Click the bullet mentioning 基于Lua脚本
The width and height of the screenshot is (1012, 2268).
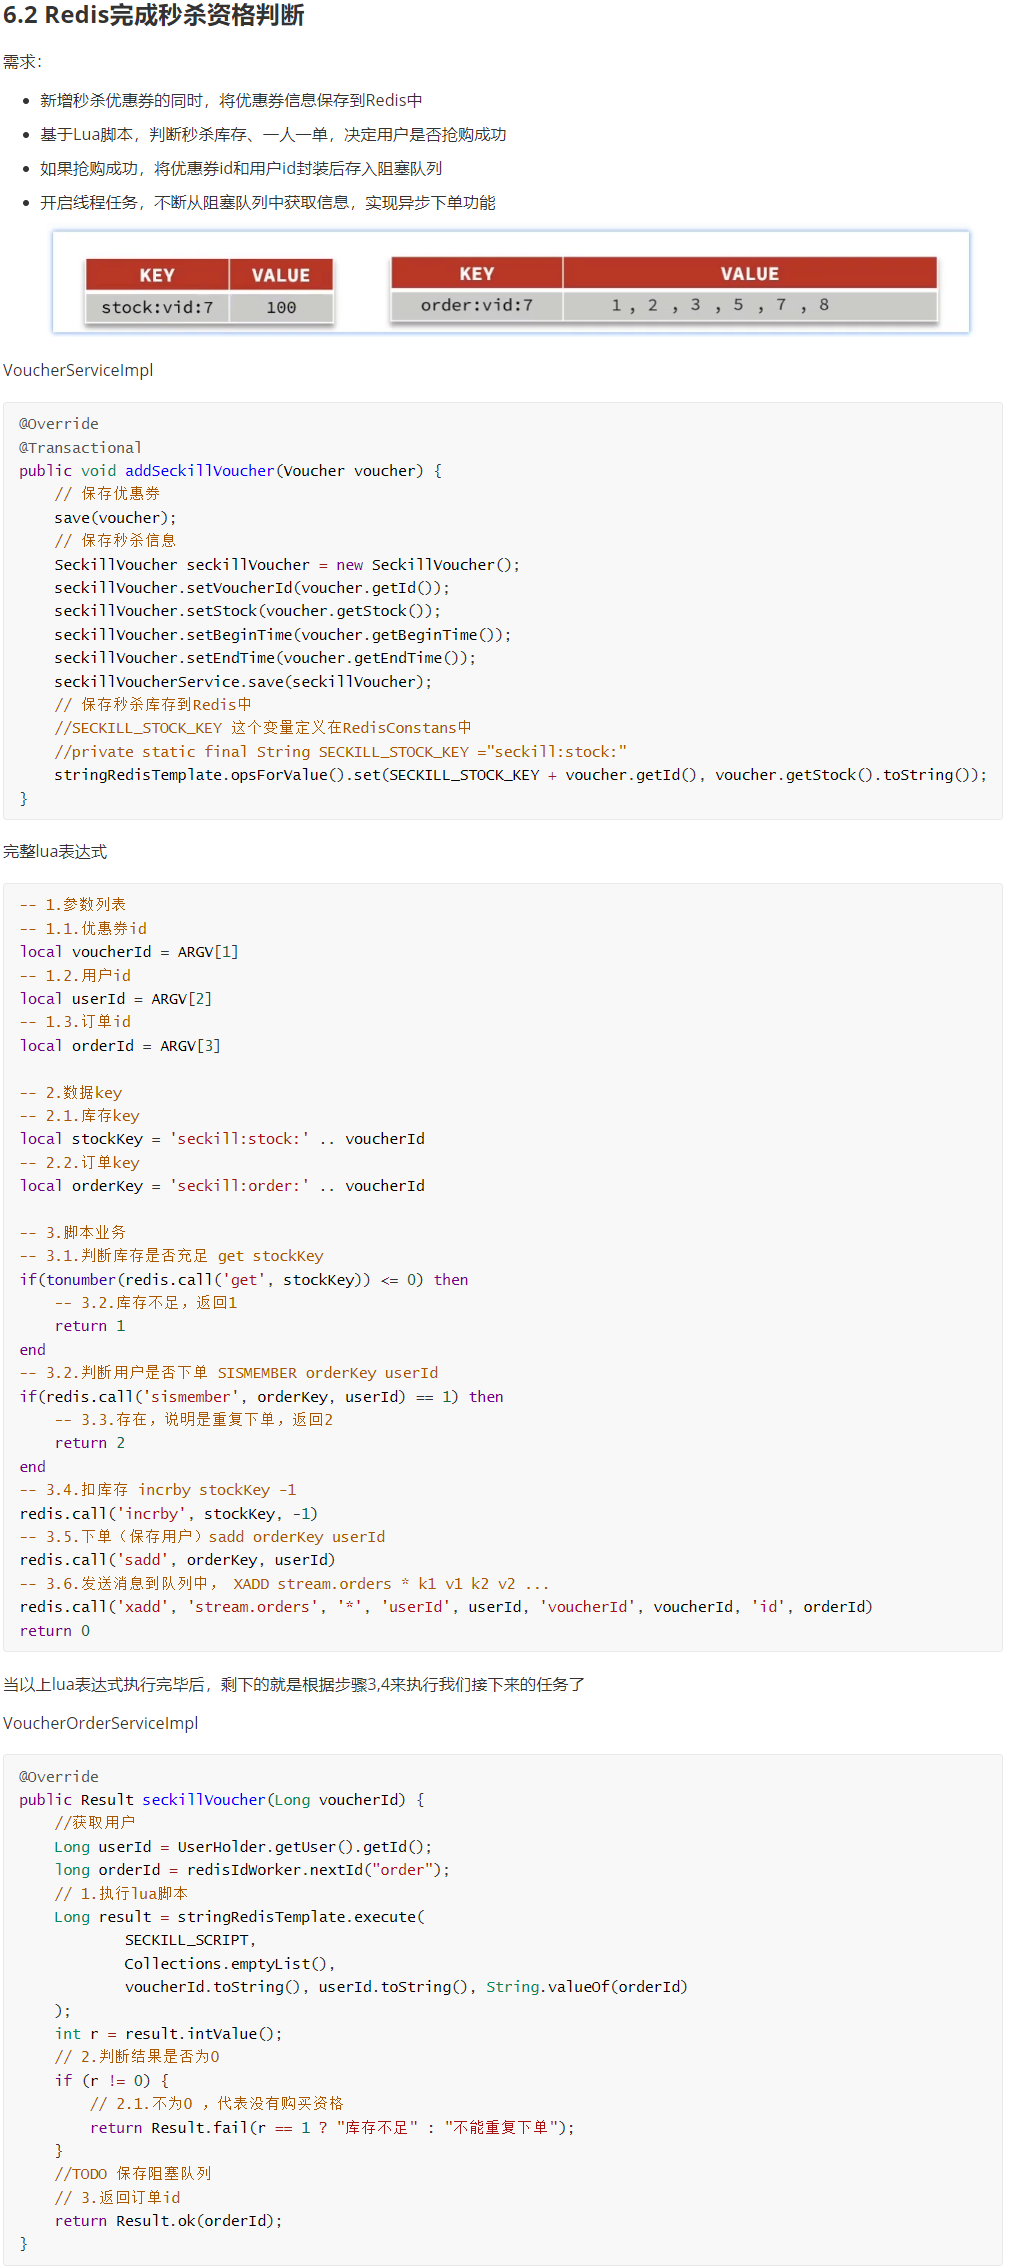tap(272, 134)
